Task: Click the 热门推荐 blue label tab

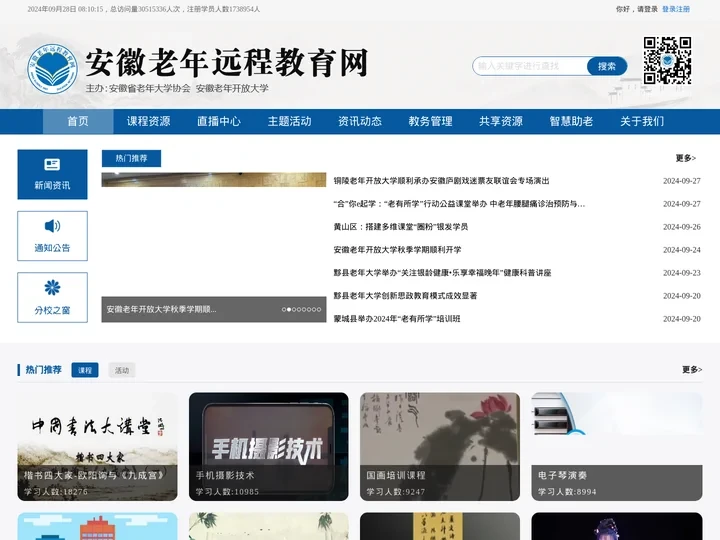Action: point(131,158)
